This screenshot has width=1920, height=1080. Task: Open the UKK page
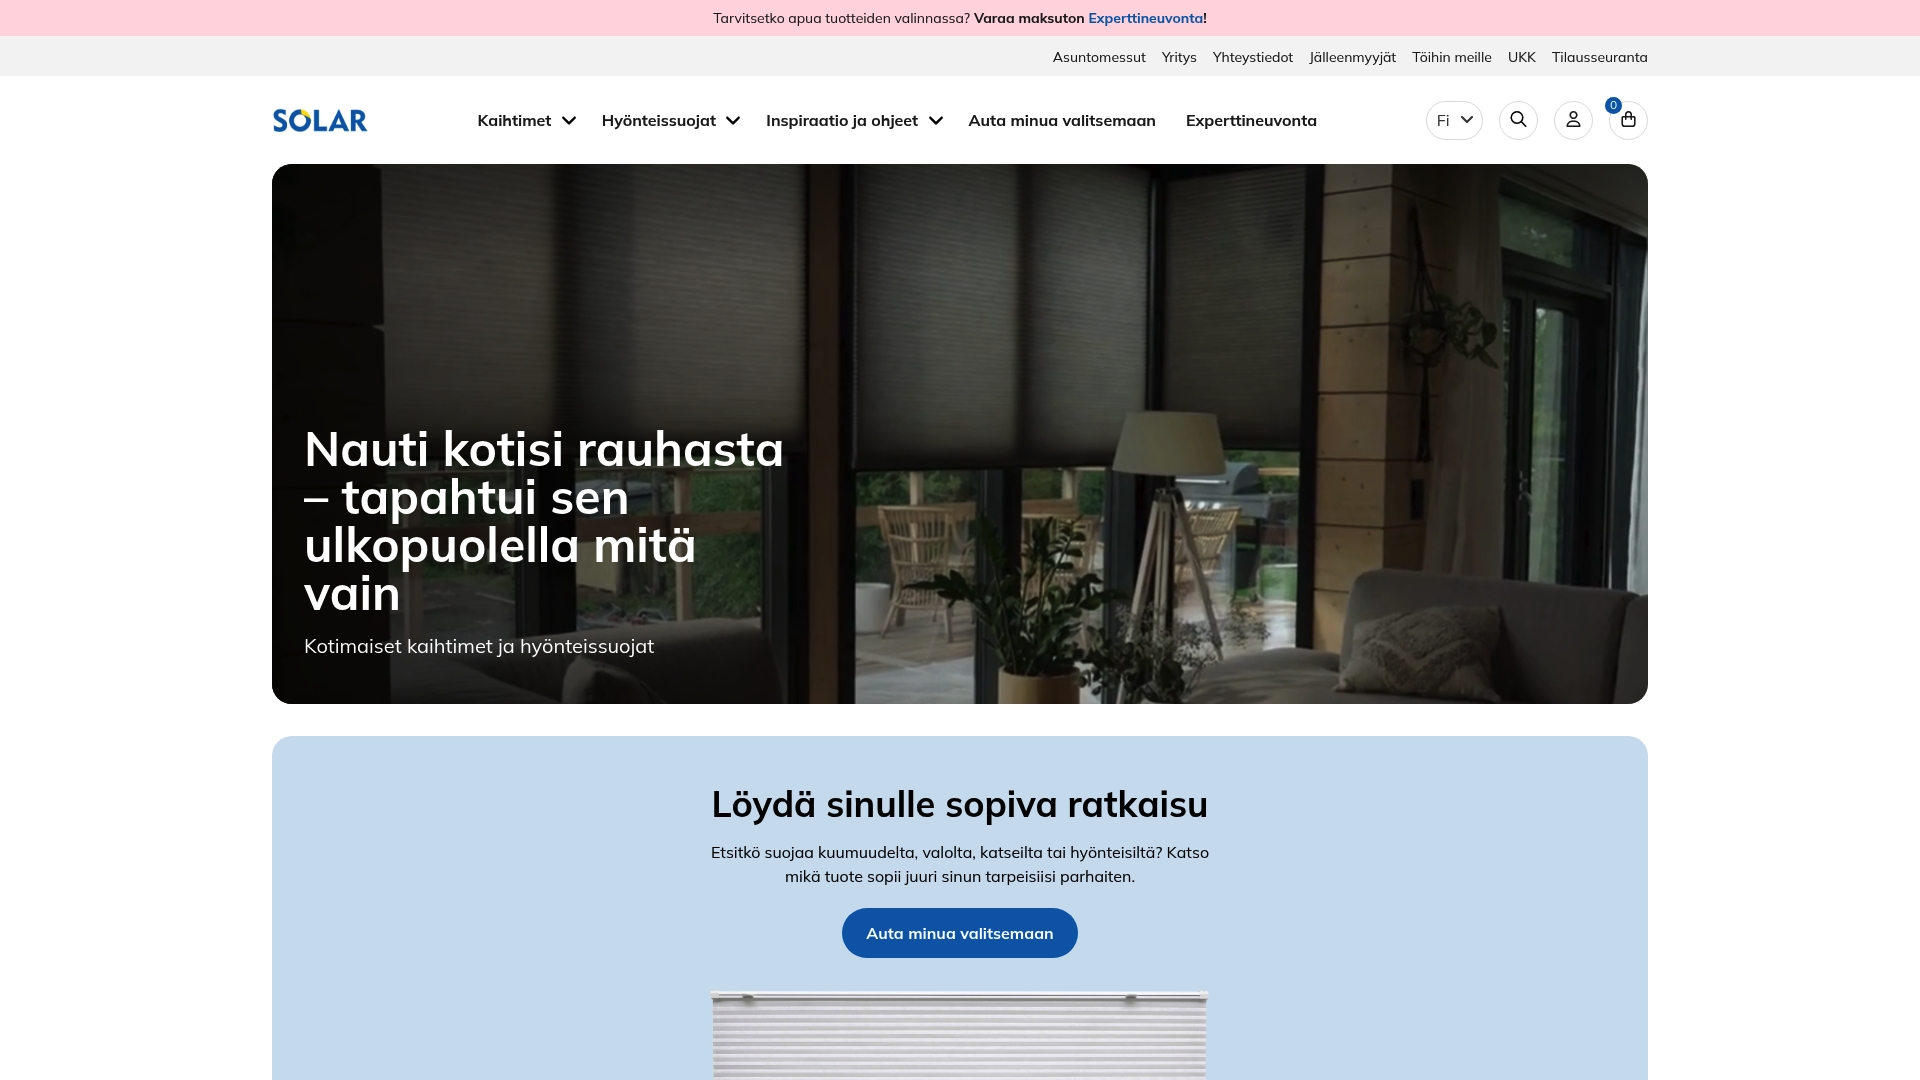pyautogui.click(x=1521, y=57)
